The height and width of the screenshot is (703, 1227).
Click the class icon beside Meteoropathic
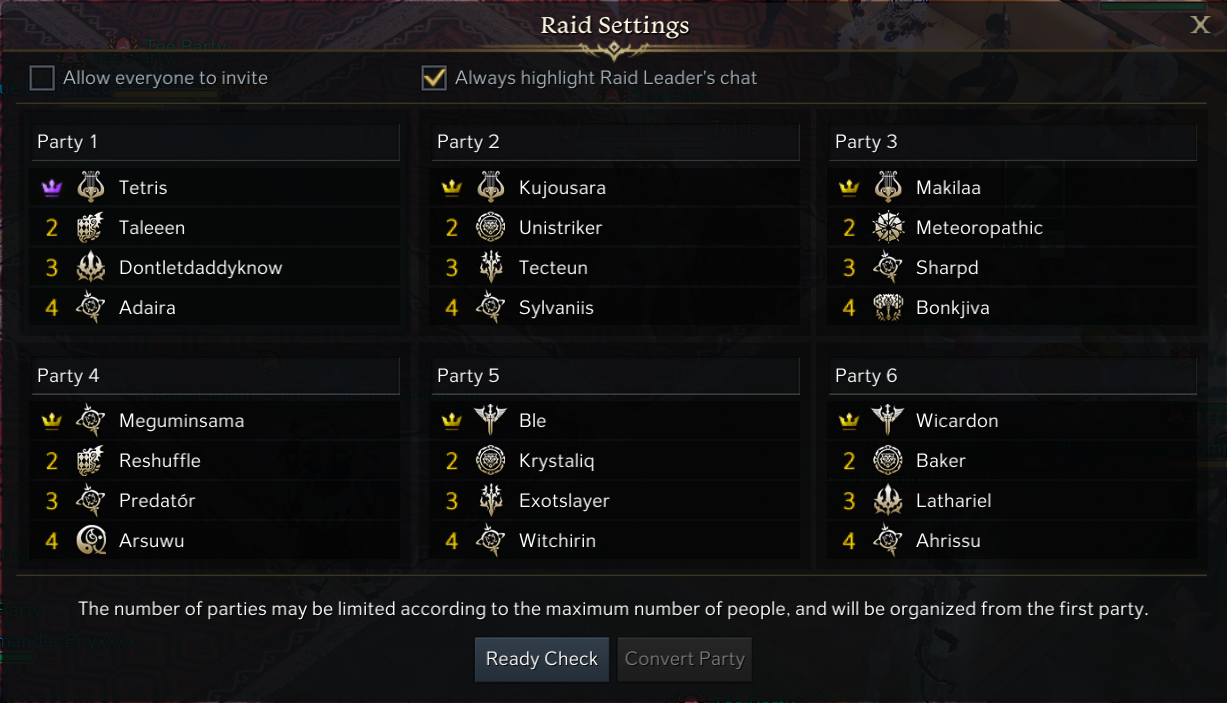tap(888, 228)
